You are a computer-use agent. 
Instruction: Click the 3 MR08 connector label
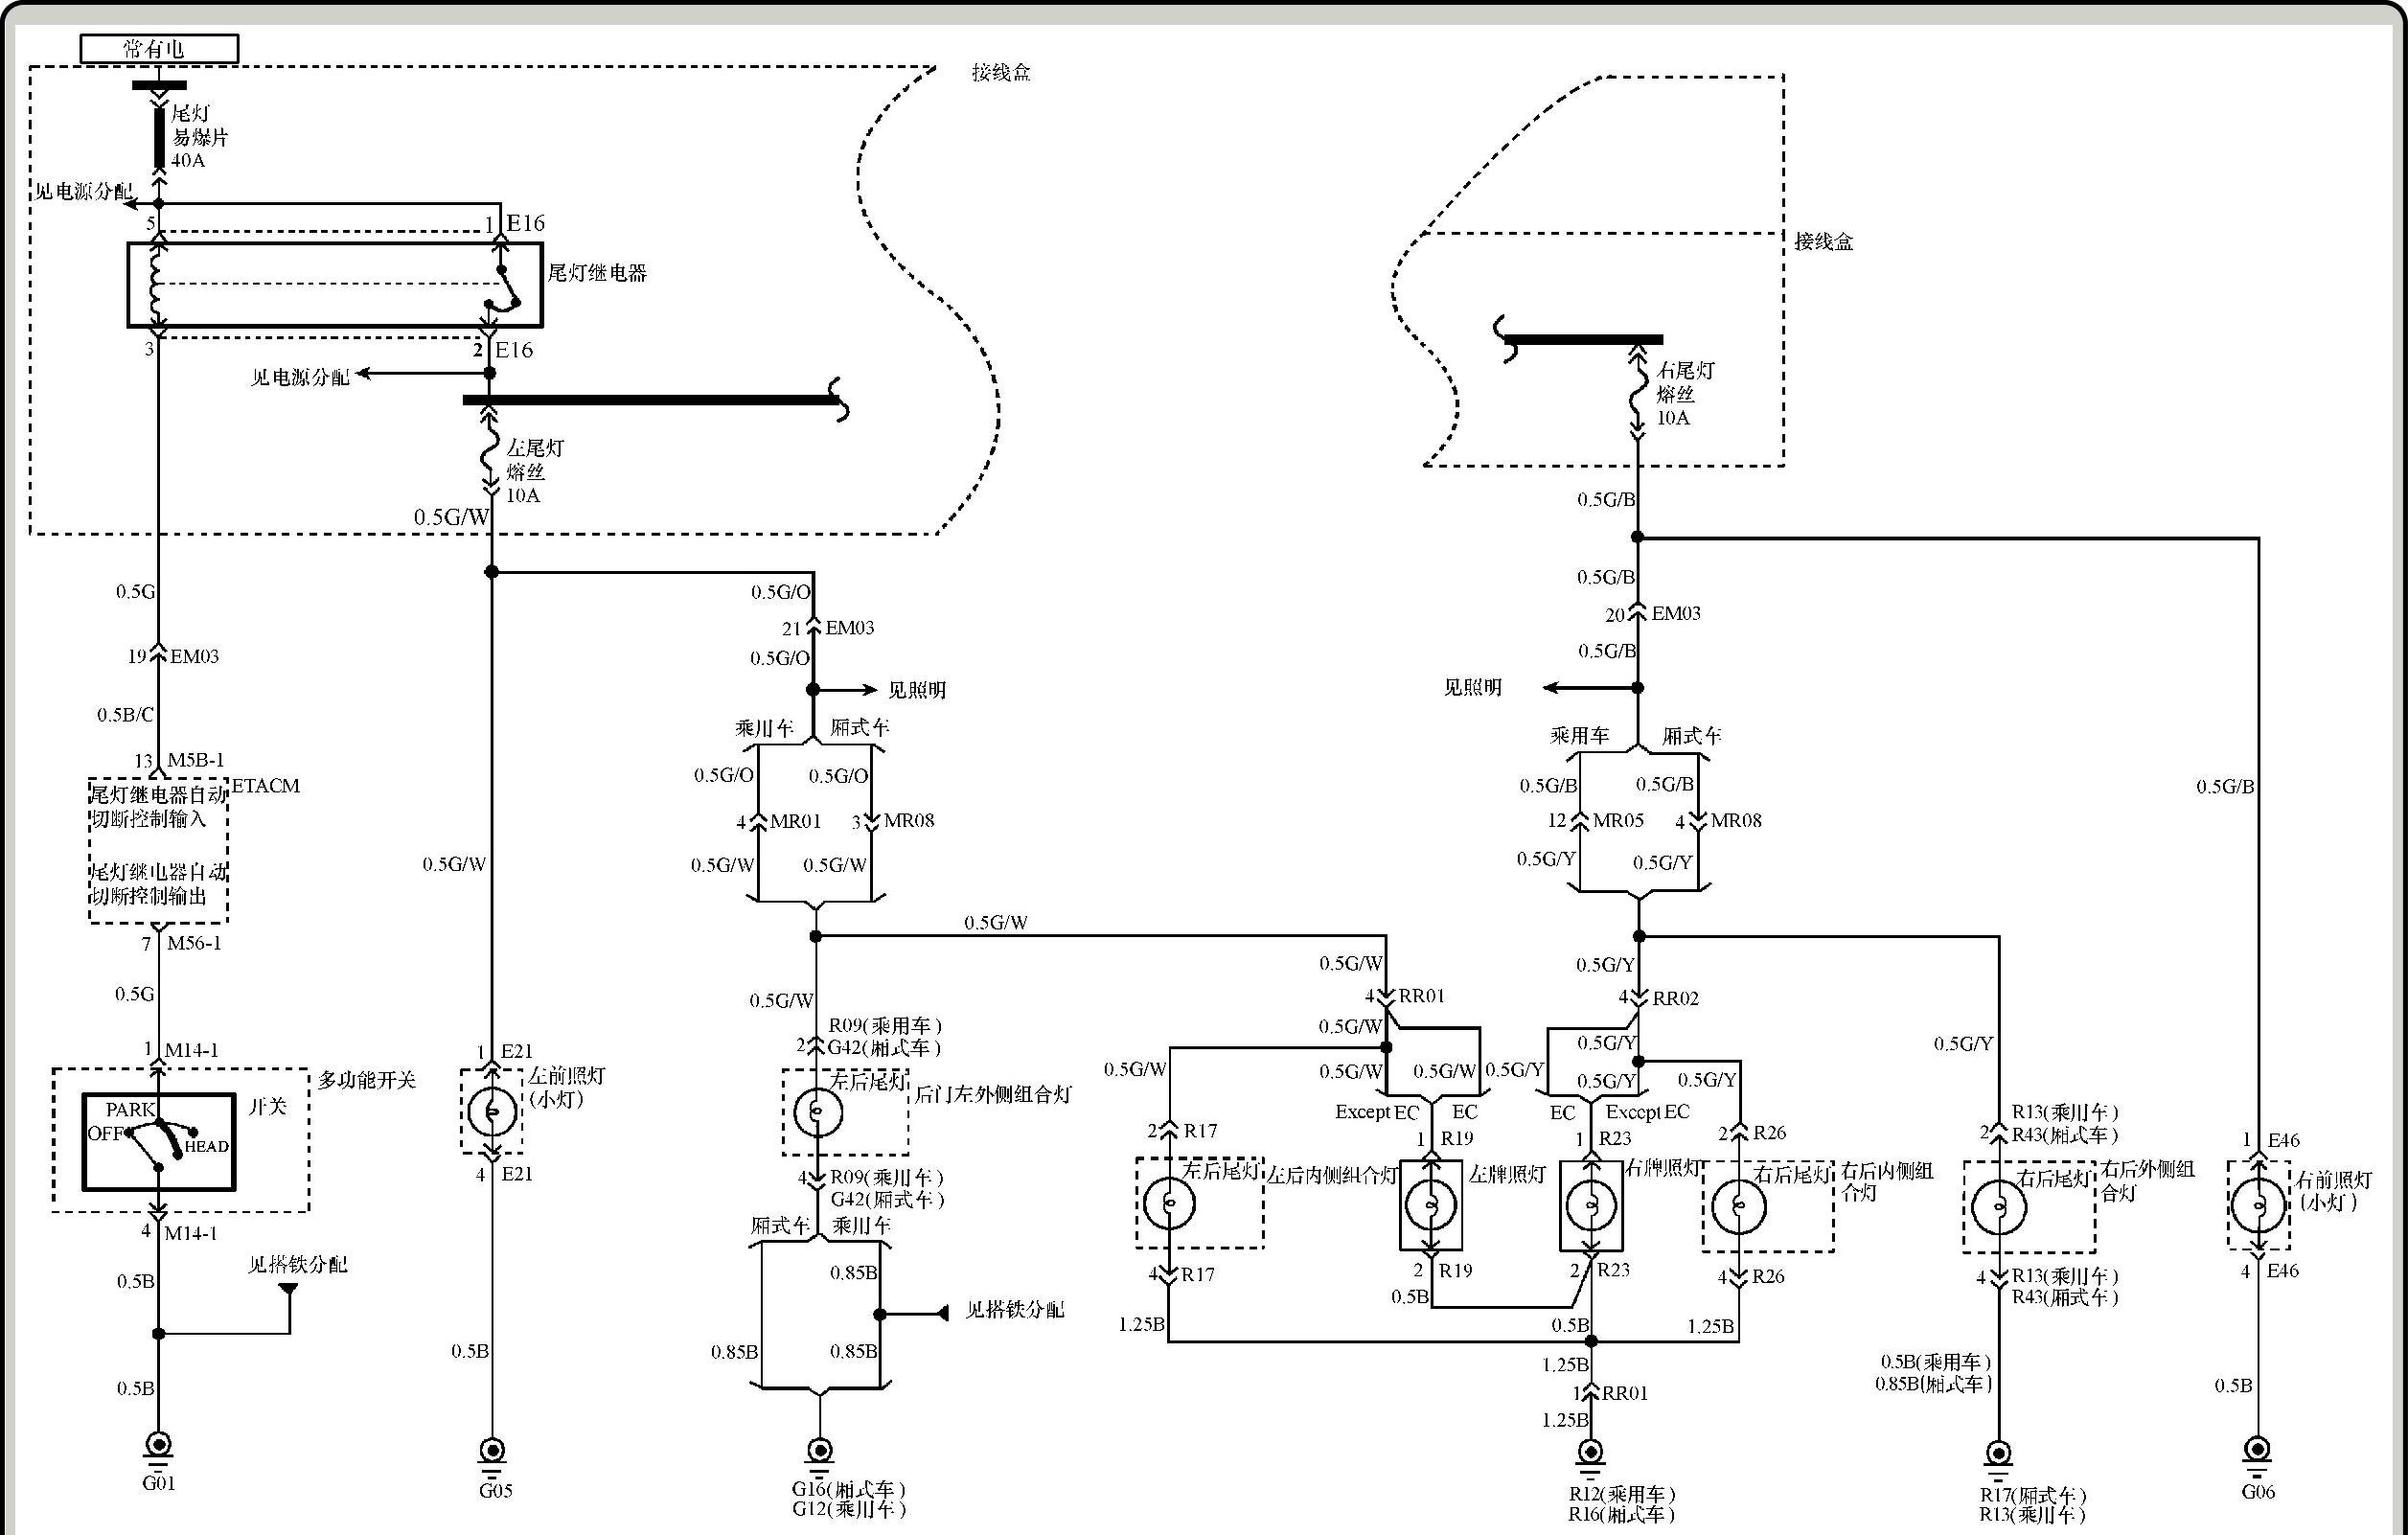[x=893, y=821]
